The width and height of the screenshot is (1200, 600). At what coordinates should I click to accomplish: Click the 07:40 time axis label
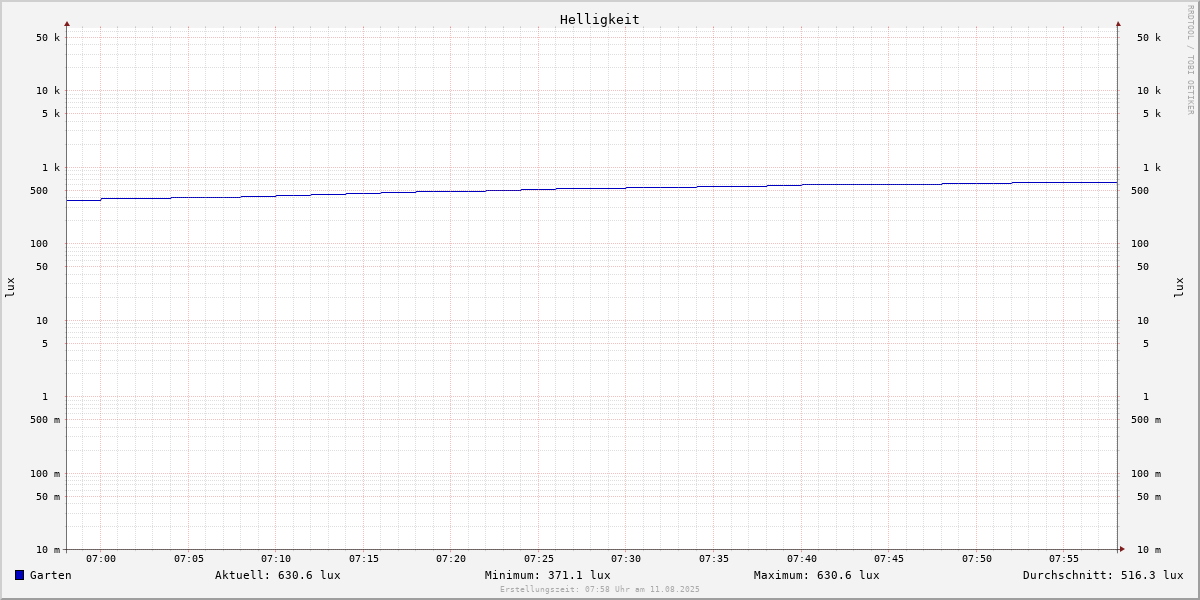[802, 559]
